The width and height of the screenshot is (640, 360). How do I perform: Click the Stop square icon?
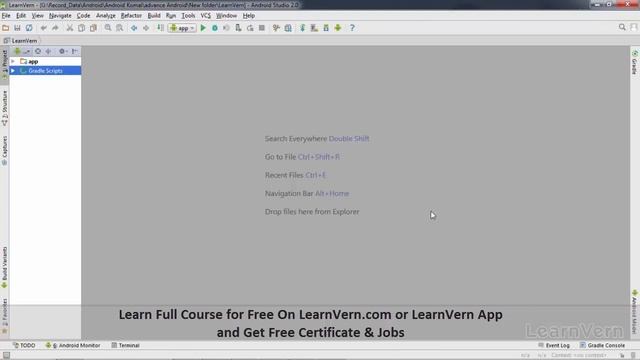[x=262, y=28]
